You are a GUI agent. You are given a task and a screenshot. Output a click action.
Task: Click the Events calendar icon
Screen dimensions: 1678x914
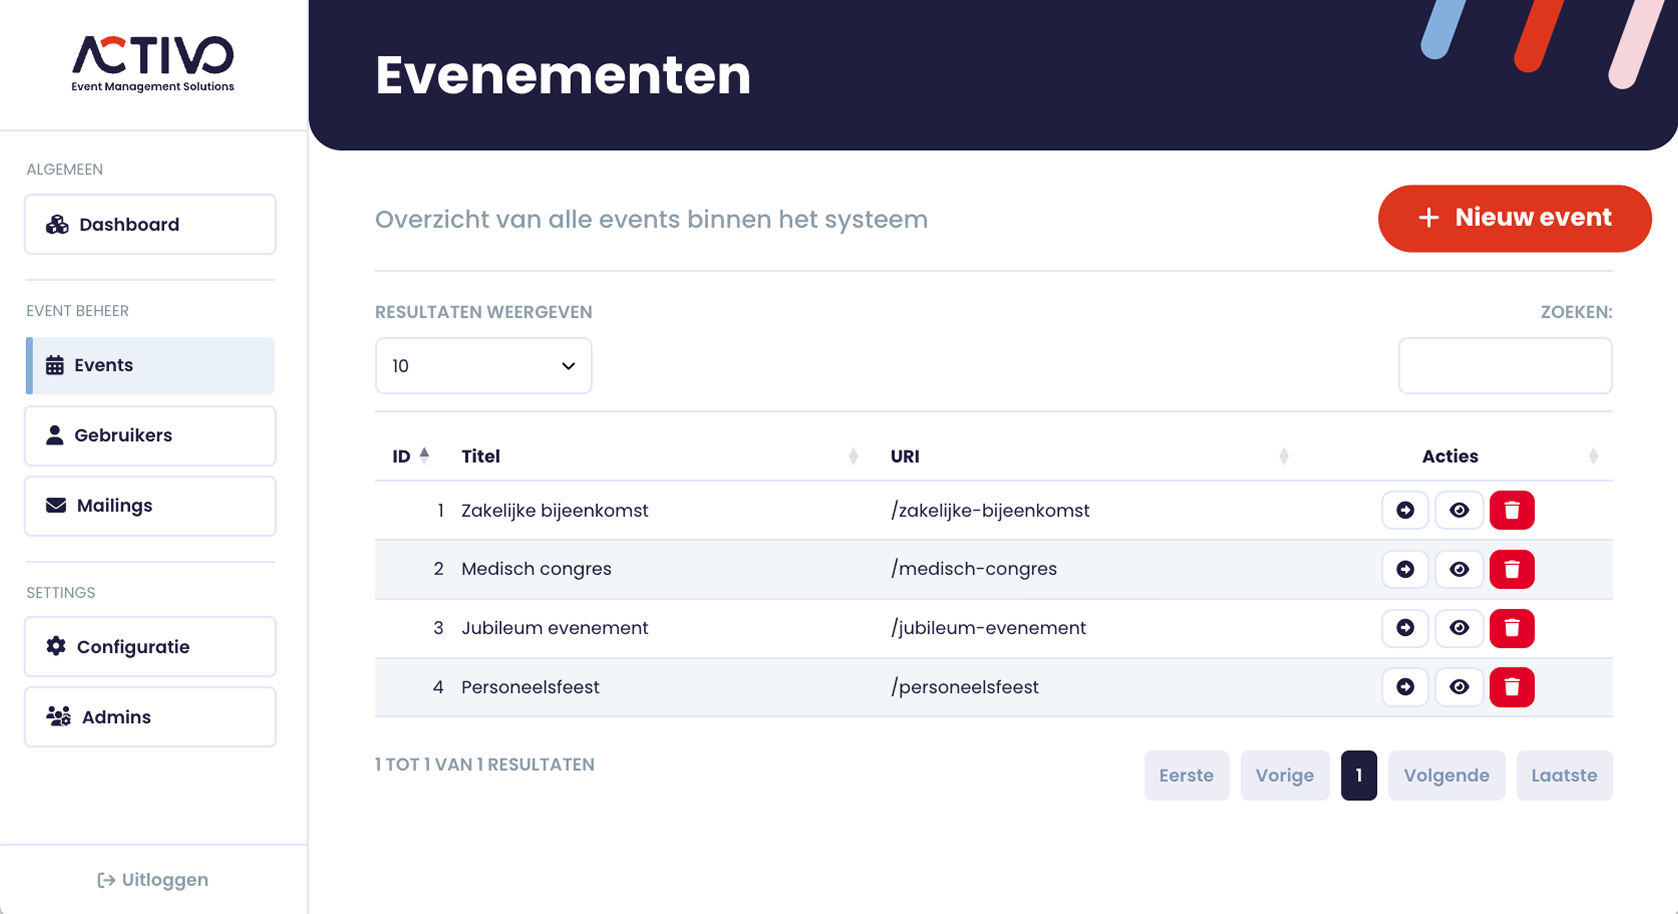[x=55, y=365]
